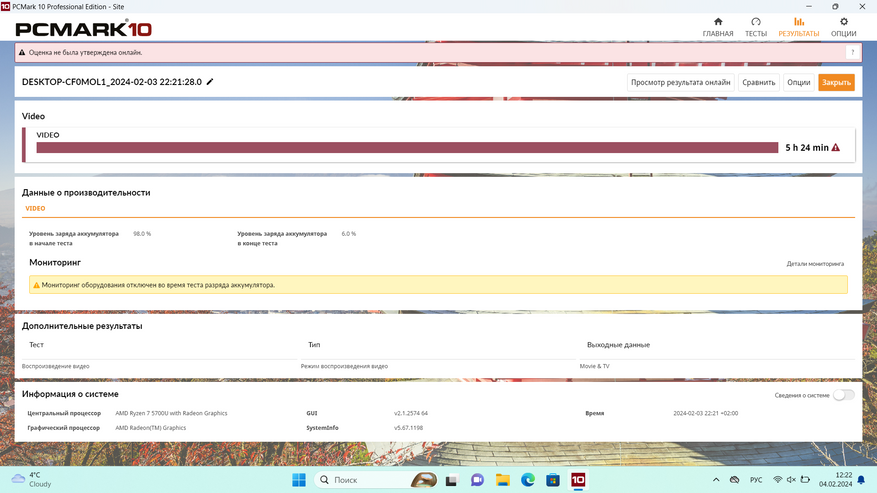Close result with orange Закрыть button

point(836,82)
